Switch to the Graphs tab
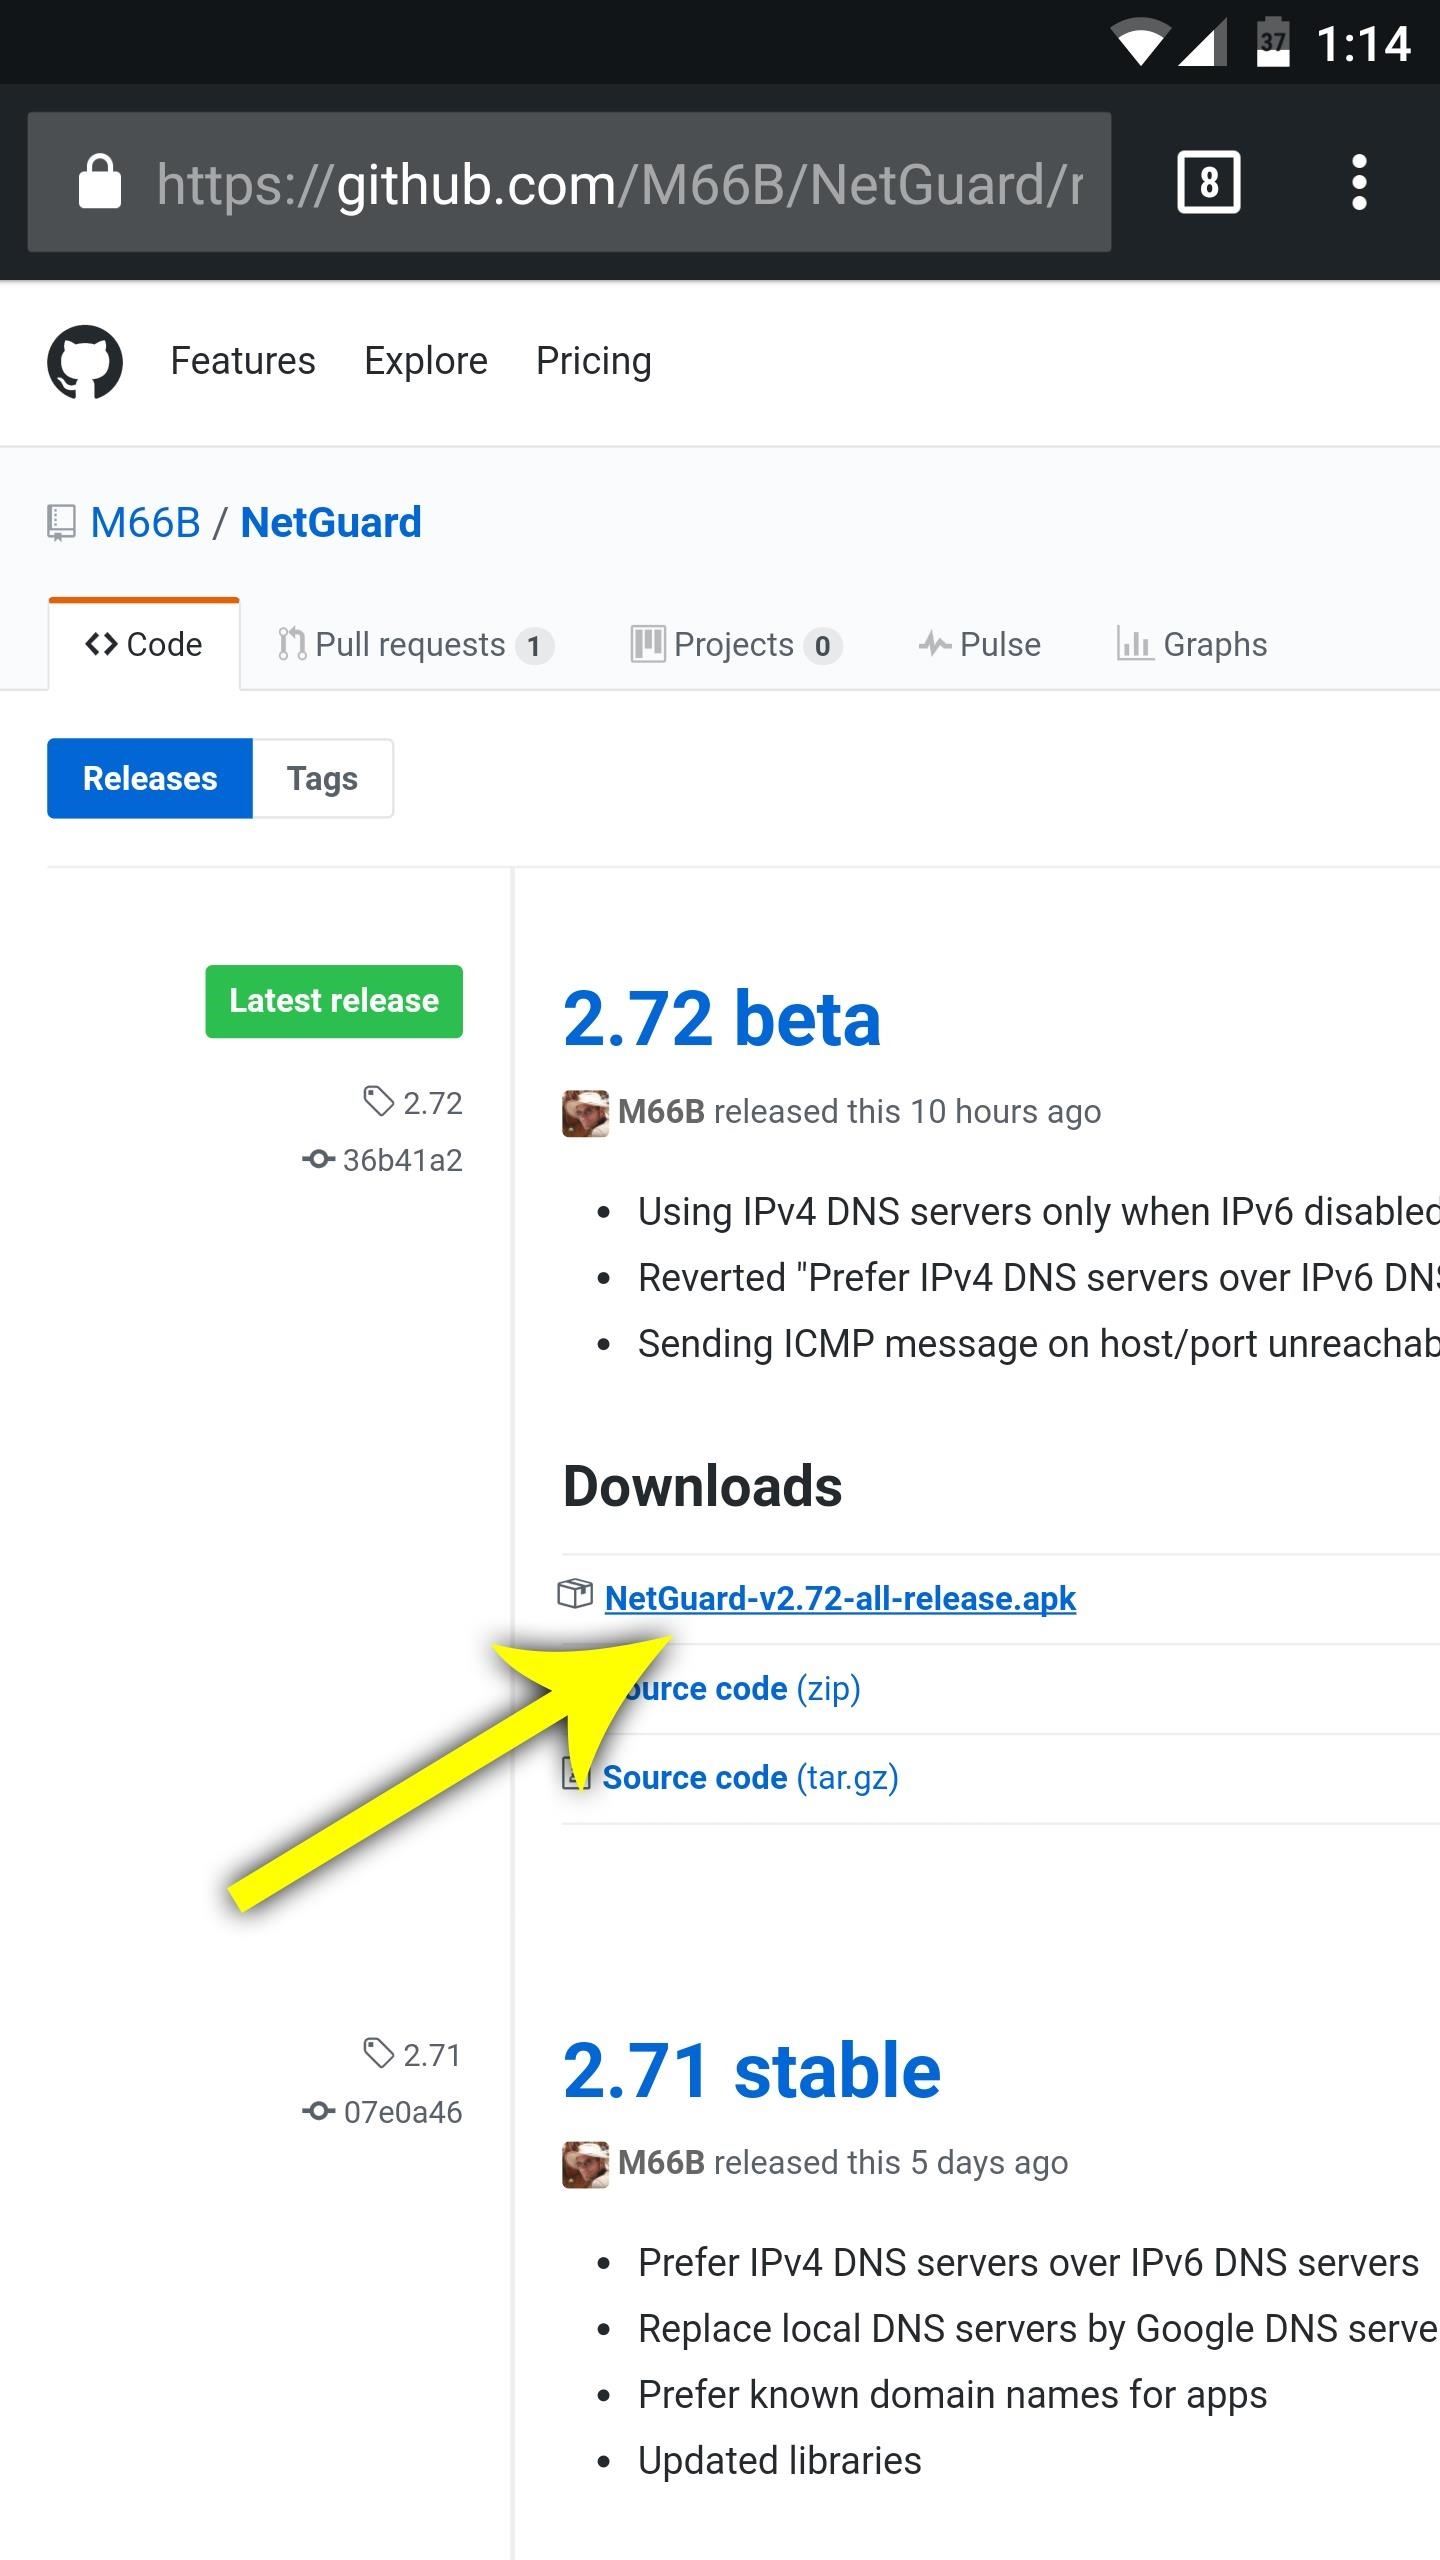Screen dimensions: 1440x2560 click(1192, 645)
